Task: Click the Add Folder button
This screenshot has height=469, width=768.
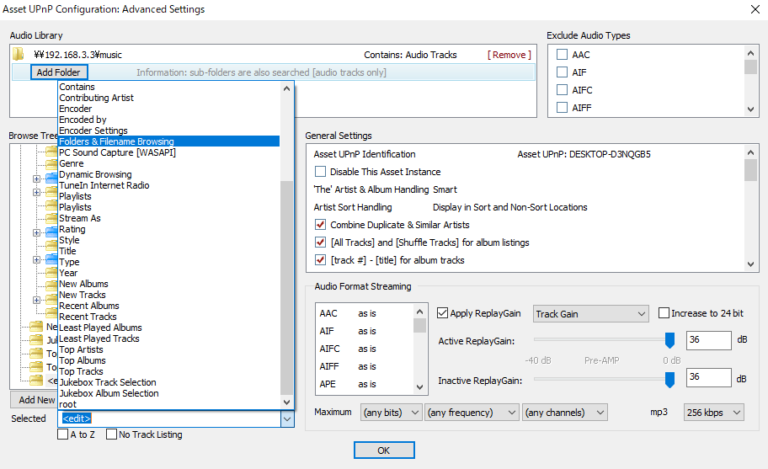Action: (x=59, y=72)
